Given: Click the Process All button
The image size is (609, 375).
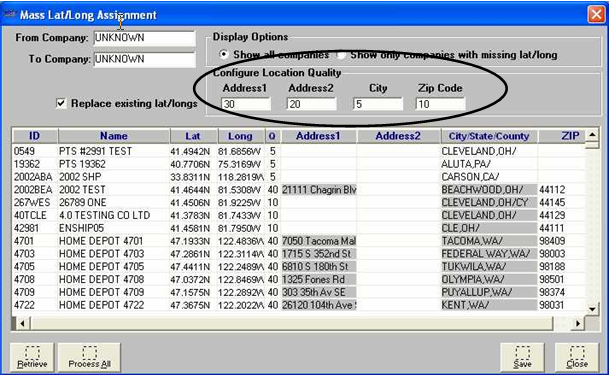Looking at the screenshot, I should tap(89, 358).
